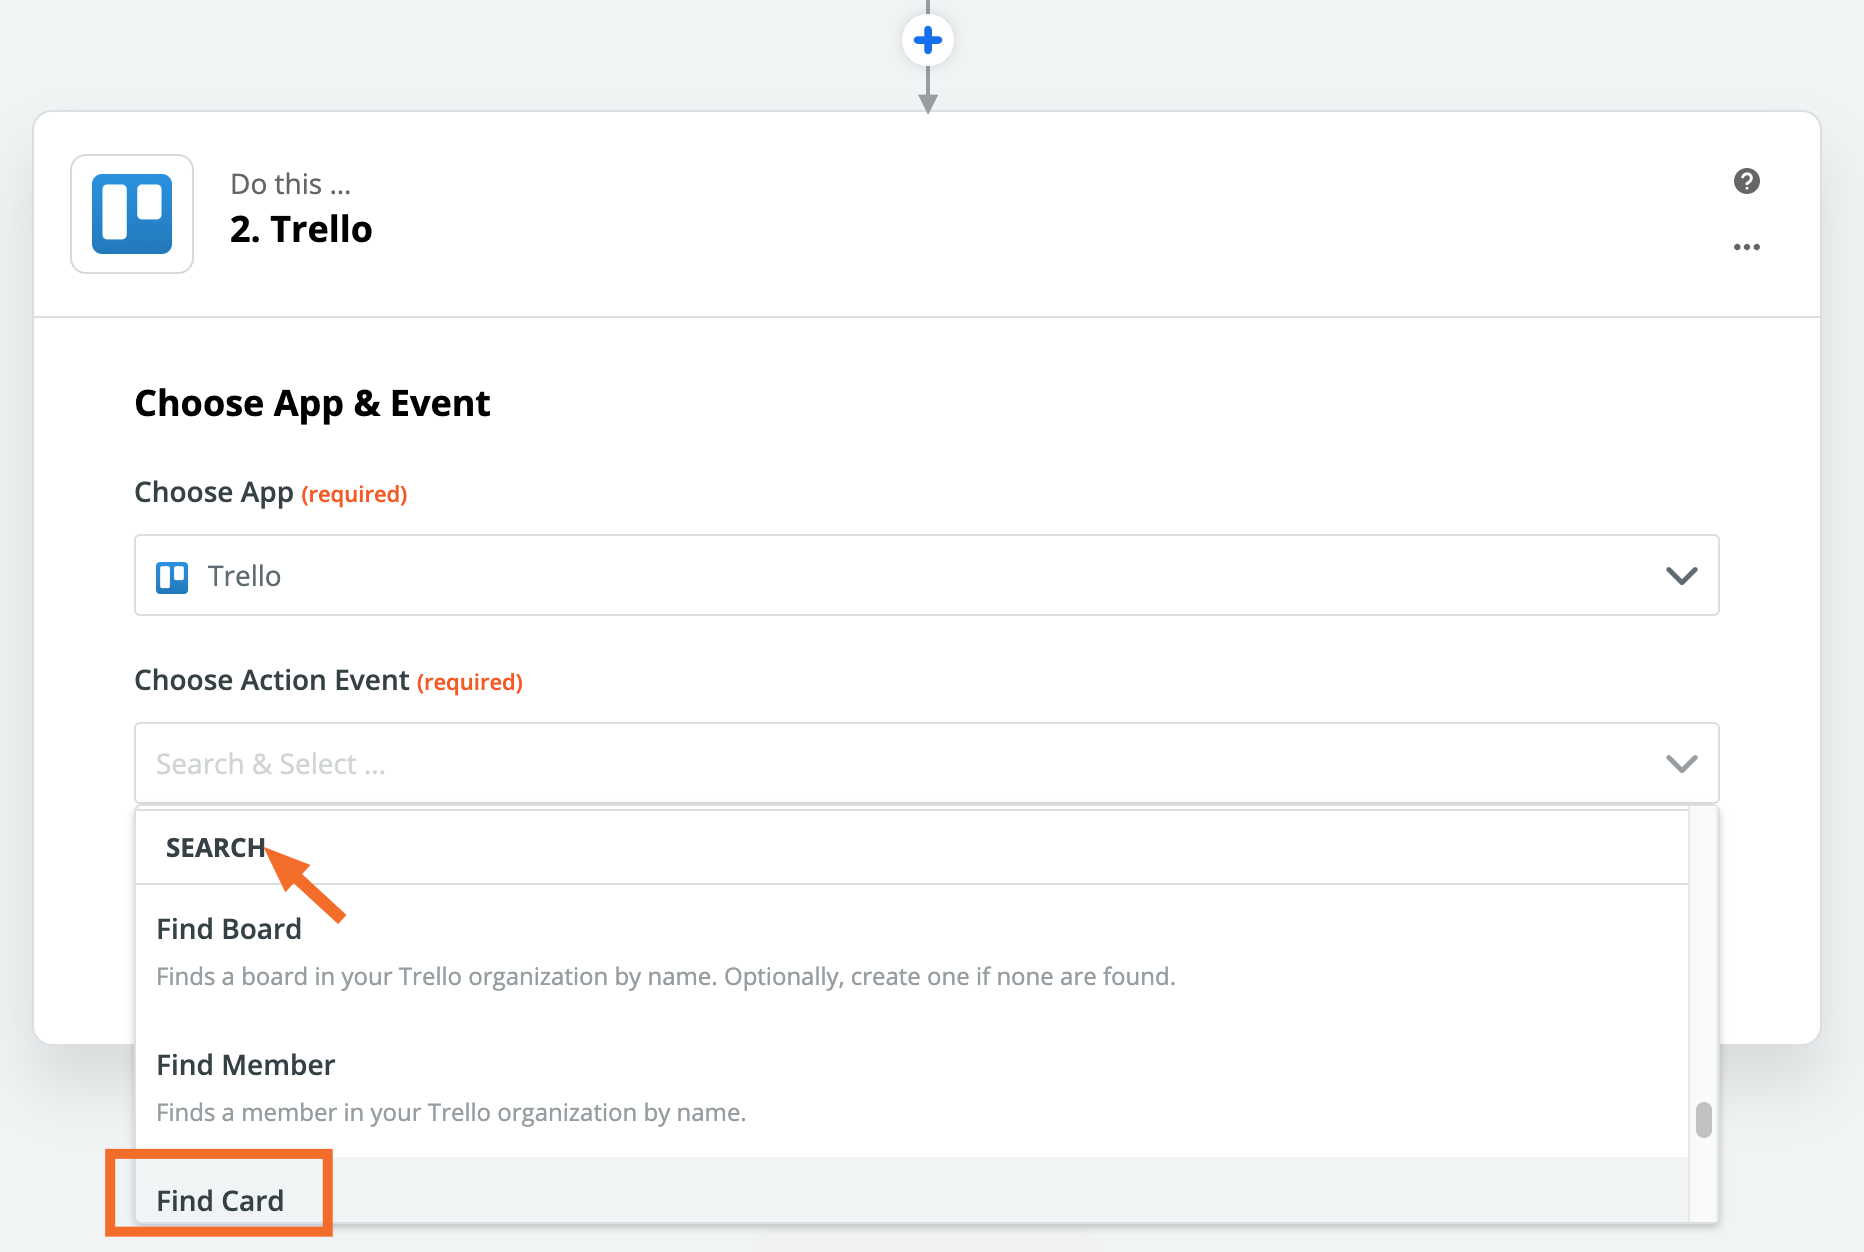Click the "2. Trello" step title
This screenshot has width=1864, height=1252.
point(301,229)
